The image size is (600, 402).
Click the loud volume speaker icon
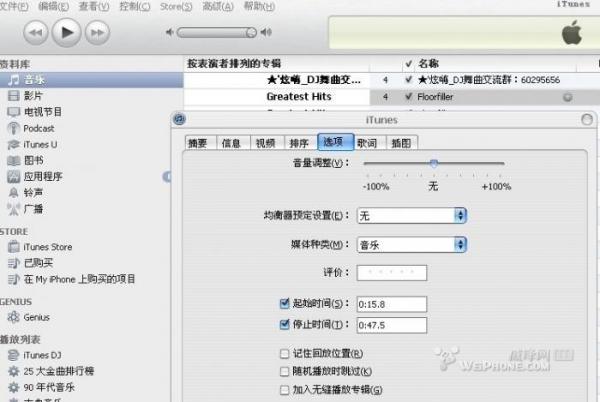click(266, 33)
